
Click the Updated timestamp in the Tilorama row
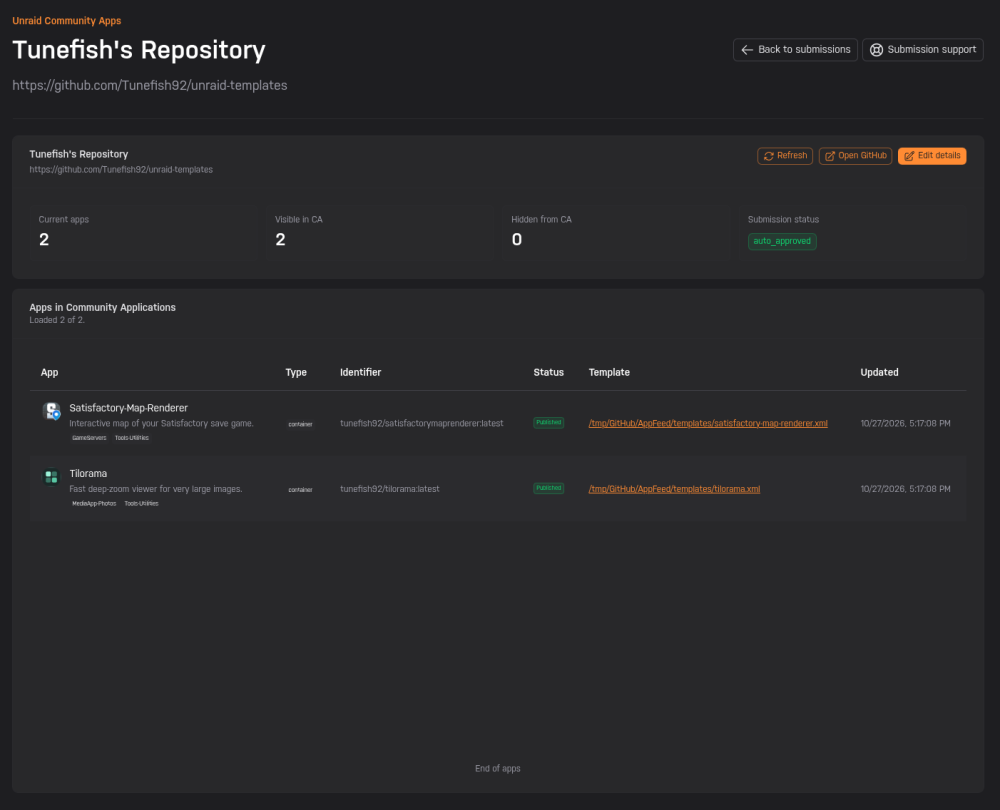[905, 489]
